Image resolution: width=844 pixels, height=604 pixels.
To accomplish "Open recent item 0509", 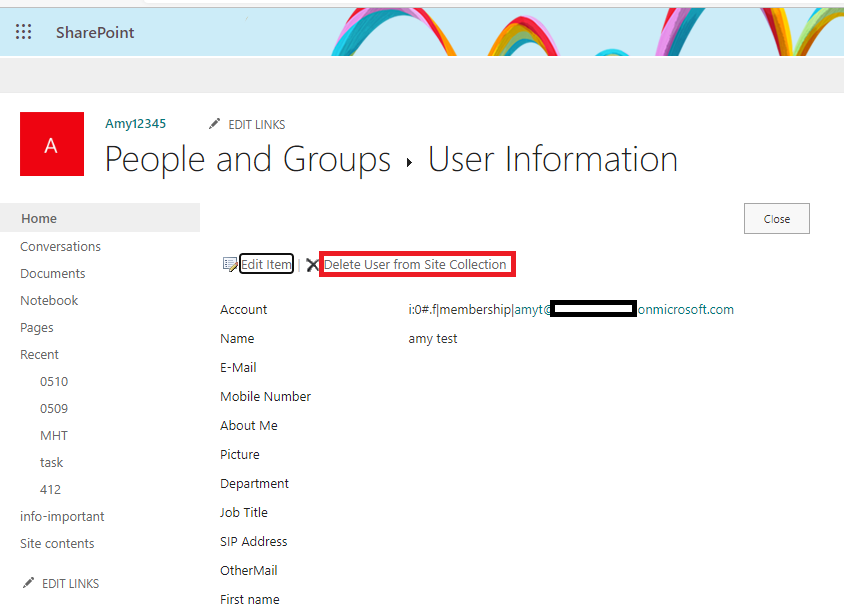I will tap(54, 408).
